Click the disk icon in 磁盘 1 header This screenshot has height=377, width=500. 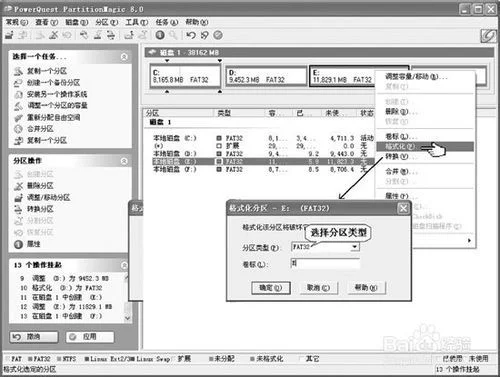[x=152, y=52]
